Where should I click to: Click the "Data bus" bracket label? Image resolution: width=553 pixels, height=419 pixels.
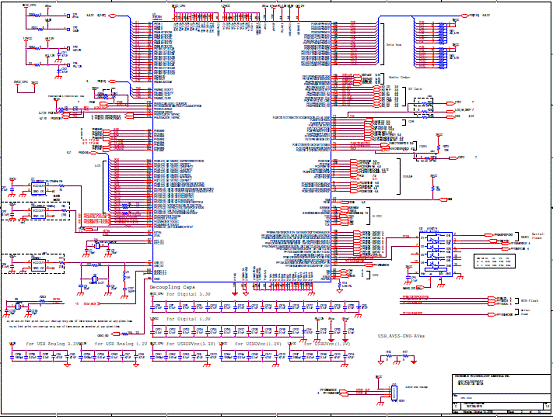(394, 45)
